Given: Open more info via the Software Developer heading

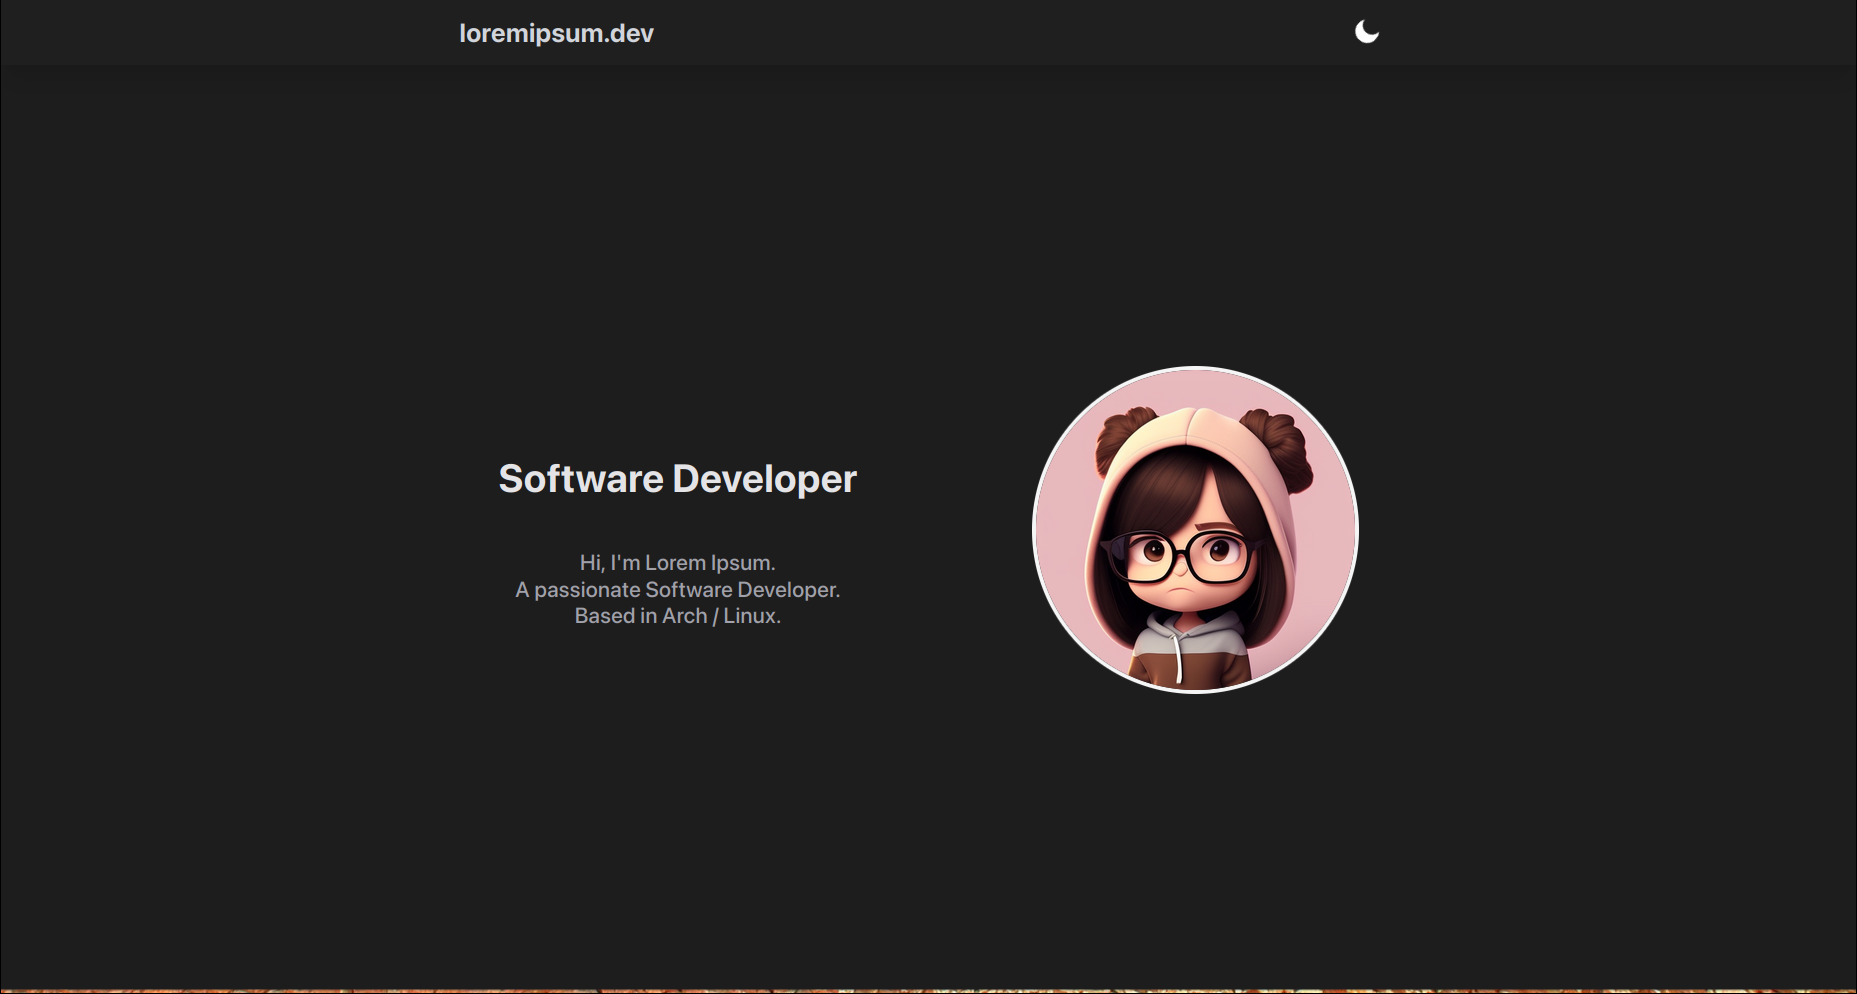Looking at the screenshot, I should click(677, 479).
